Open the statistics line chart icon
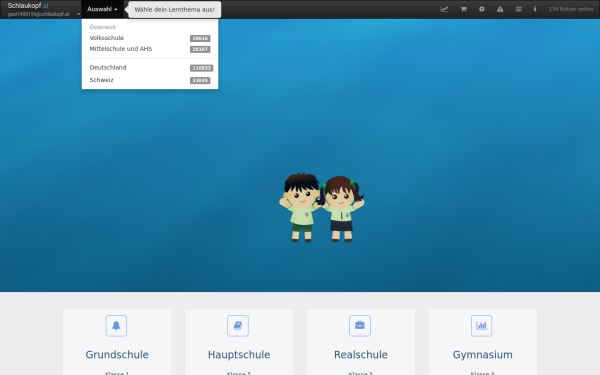 tap(444, 9)
